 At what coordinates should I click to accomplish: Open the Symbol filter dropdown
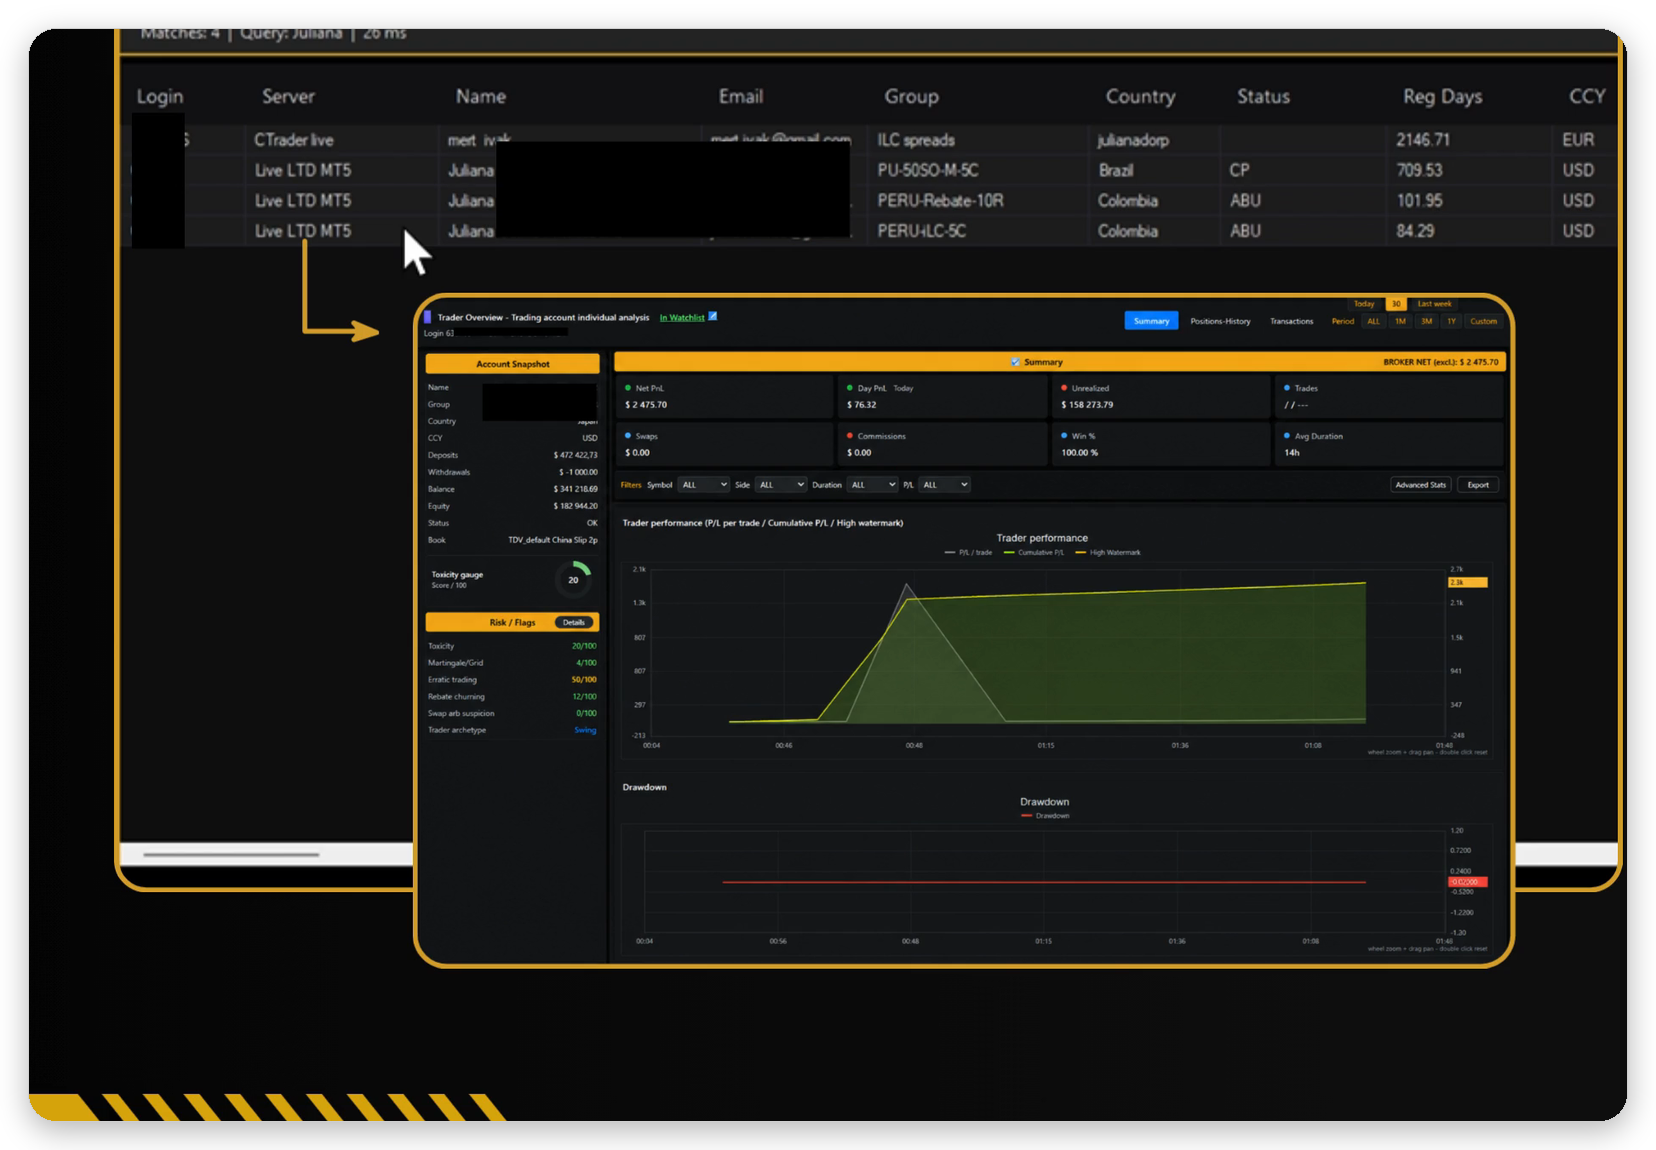click(x=704, y=485)
